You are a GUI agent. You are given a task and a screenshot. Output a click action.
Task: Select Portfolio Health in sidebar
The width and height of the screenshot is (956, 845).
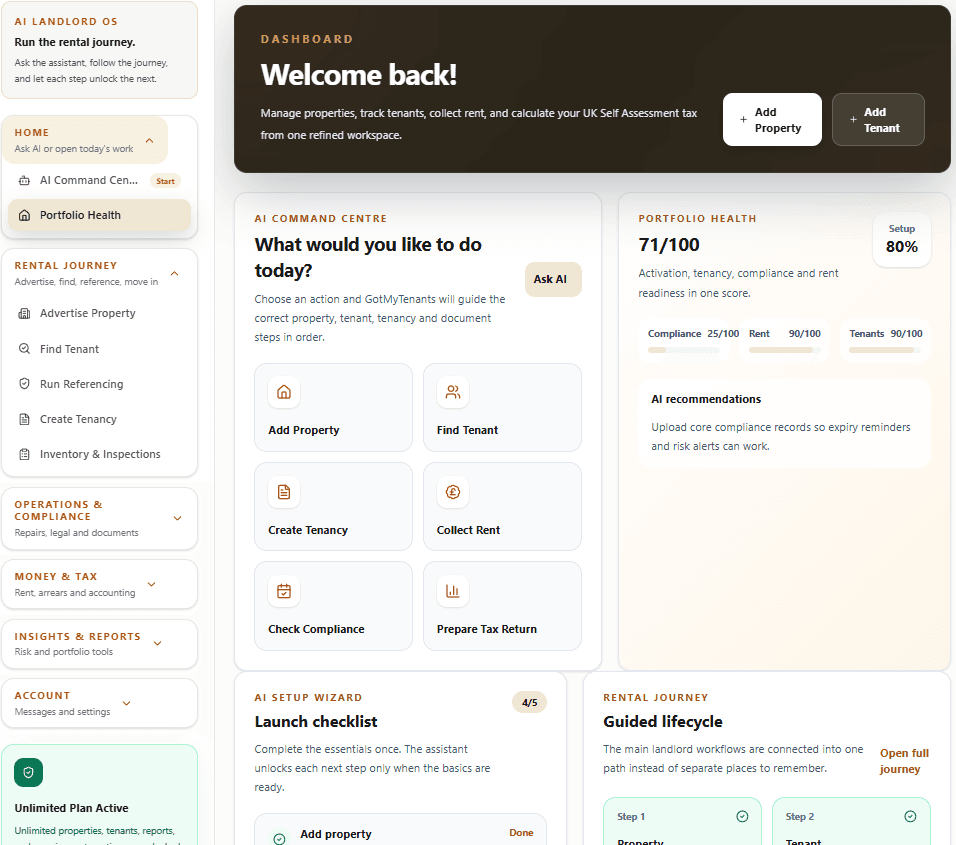point(99,215)
